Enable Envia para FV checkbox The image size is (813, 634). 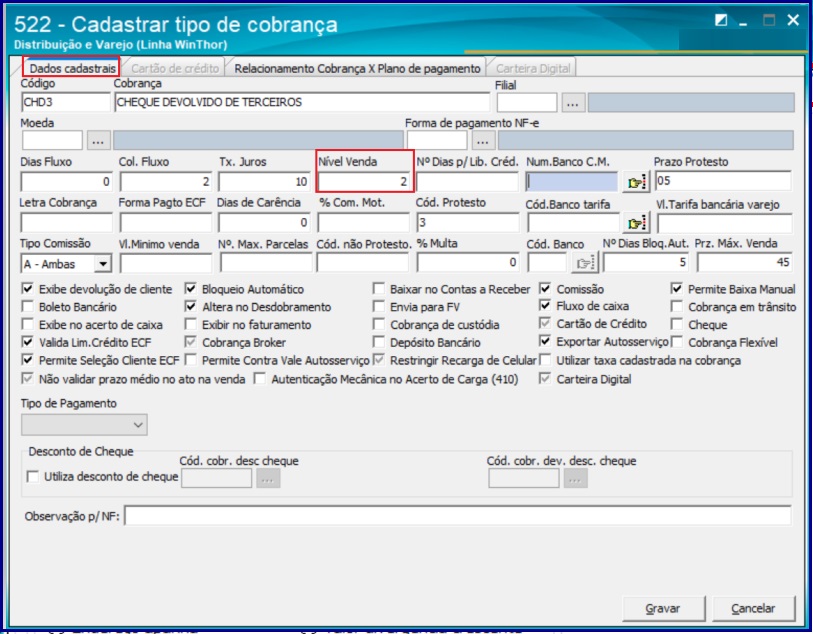379,306
